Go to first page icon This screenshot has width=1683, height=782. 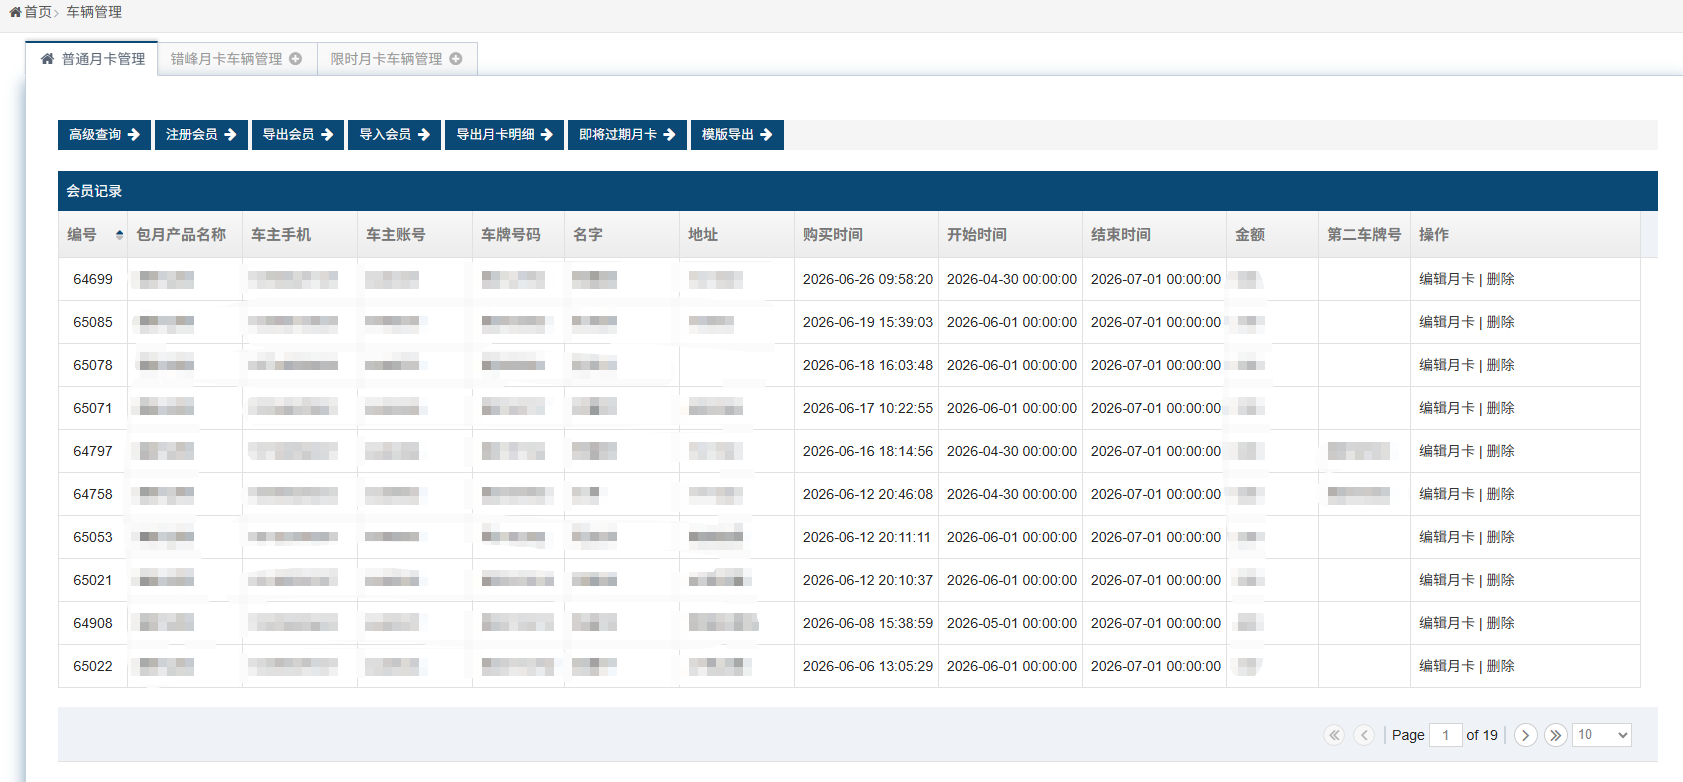(1334, 735)
